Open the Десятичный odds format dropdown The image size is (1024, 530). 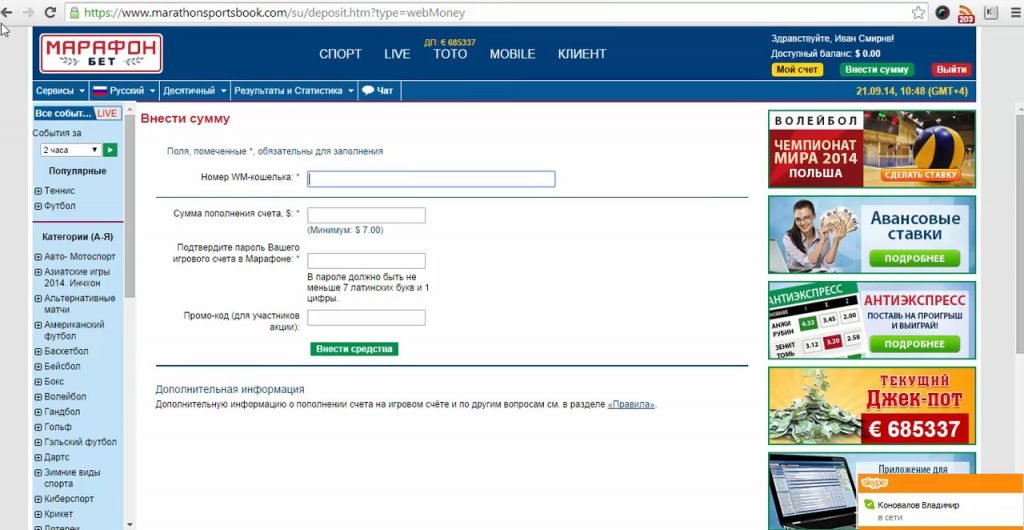[195, 91]
